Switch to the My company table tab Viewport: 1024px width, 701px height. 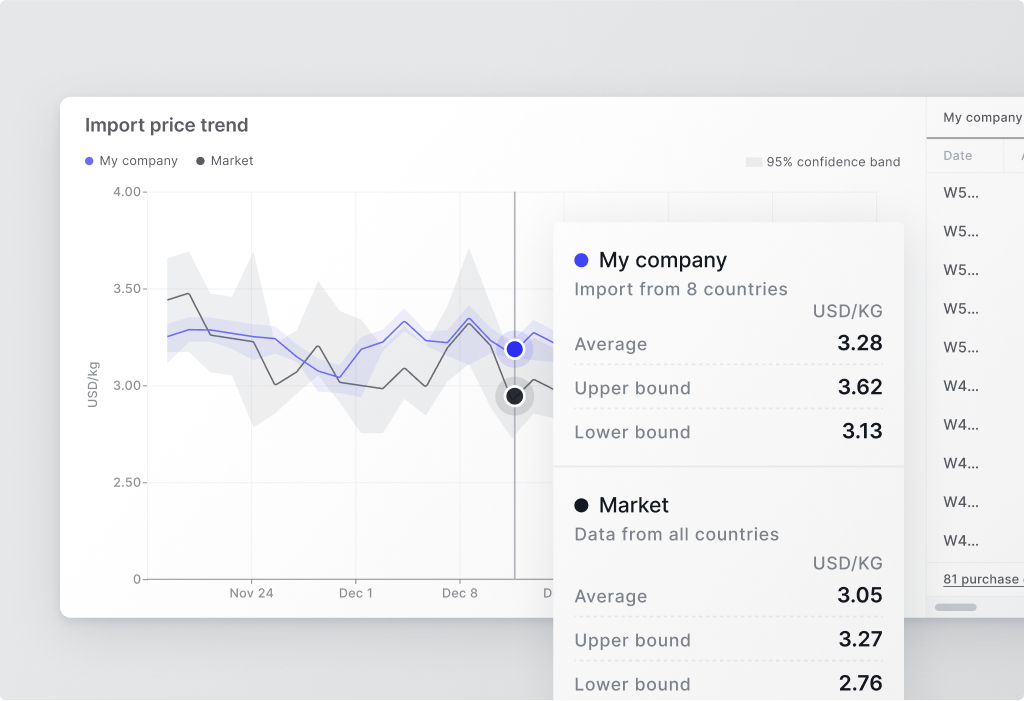[x=981, y=118]
